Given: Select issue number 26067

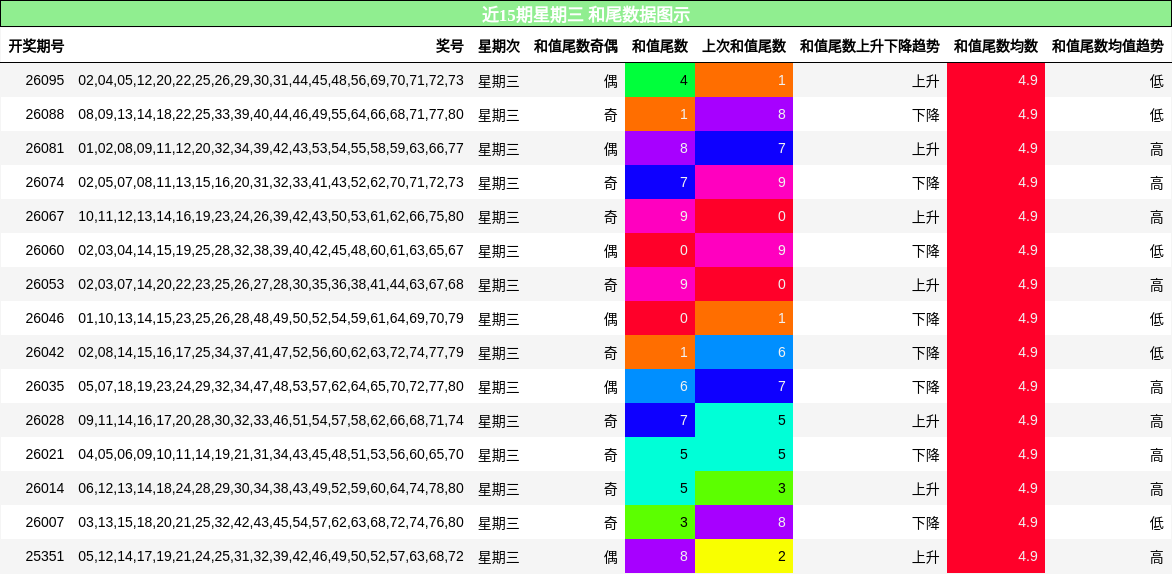Looking at the screenshot, I should [x=45, y=217].
